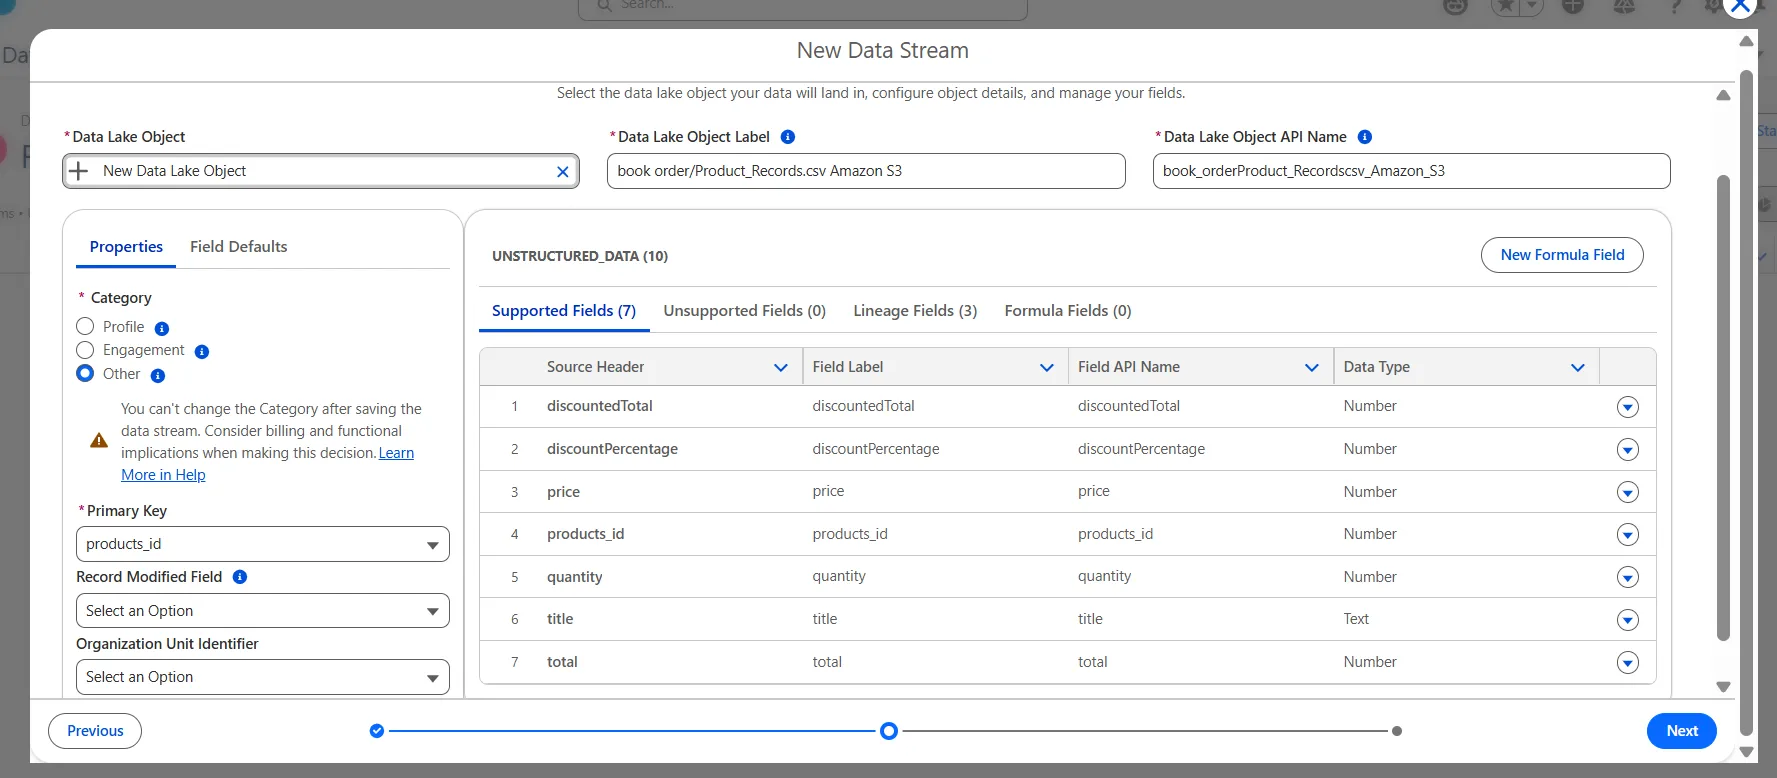Click the Data Lake Object Label input field
The image size is (1777, 778).
[865, 171]
